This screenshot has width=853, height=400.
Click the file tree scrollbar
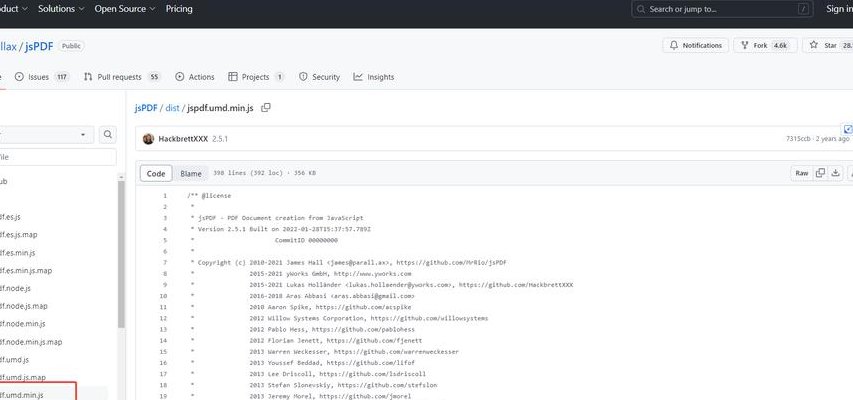coord(121,254)
